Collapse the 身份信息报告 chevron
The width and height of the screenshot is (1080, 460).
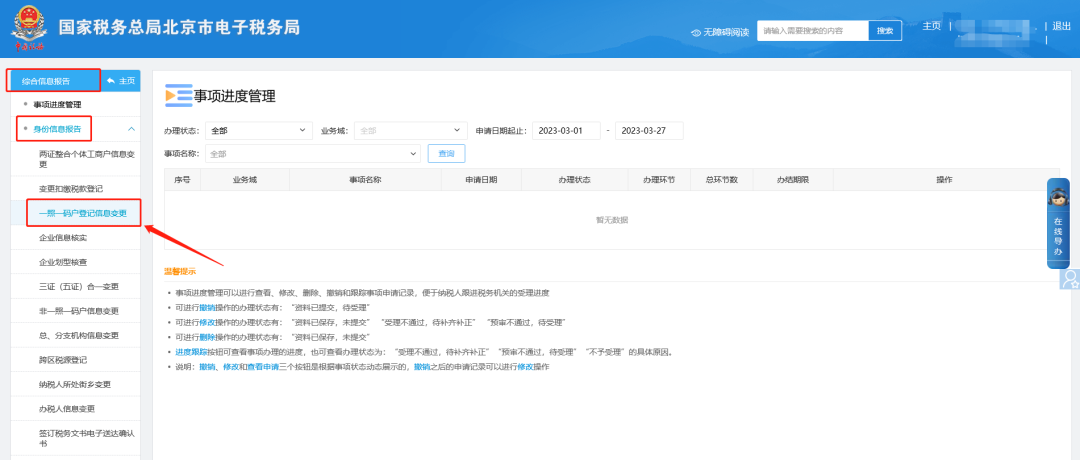pyautogui.click(x=131, y=129)
